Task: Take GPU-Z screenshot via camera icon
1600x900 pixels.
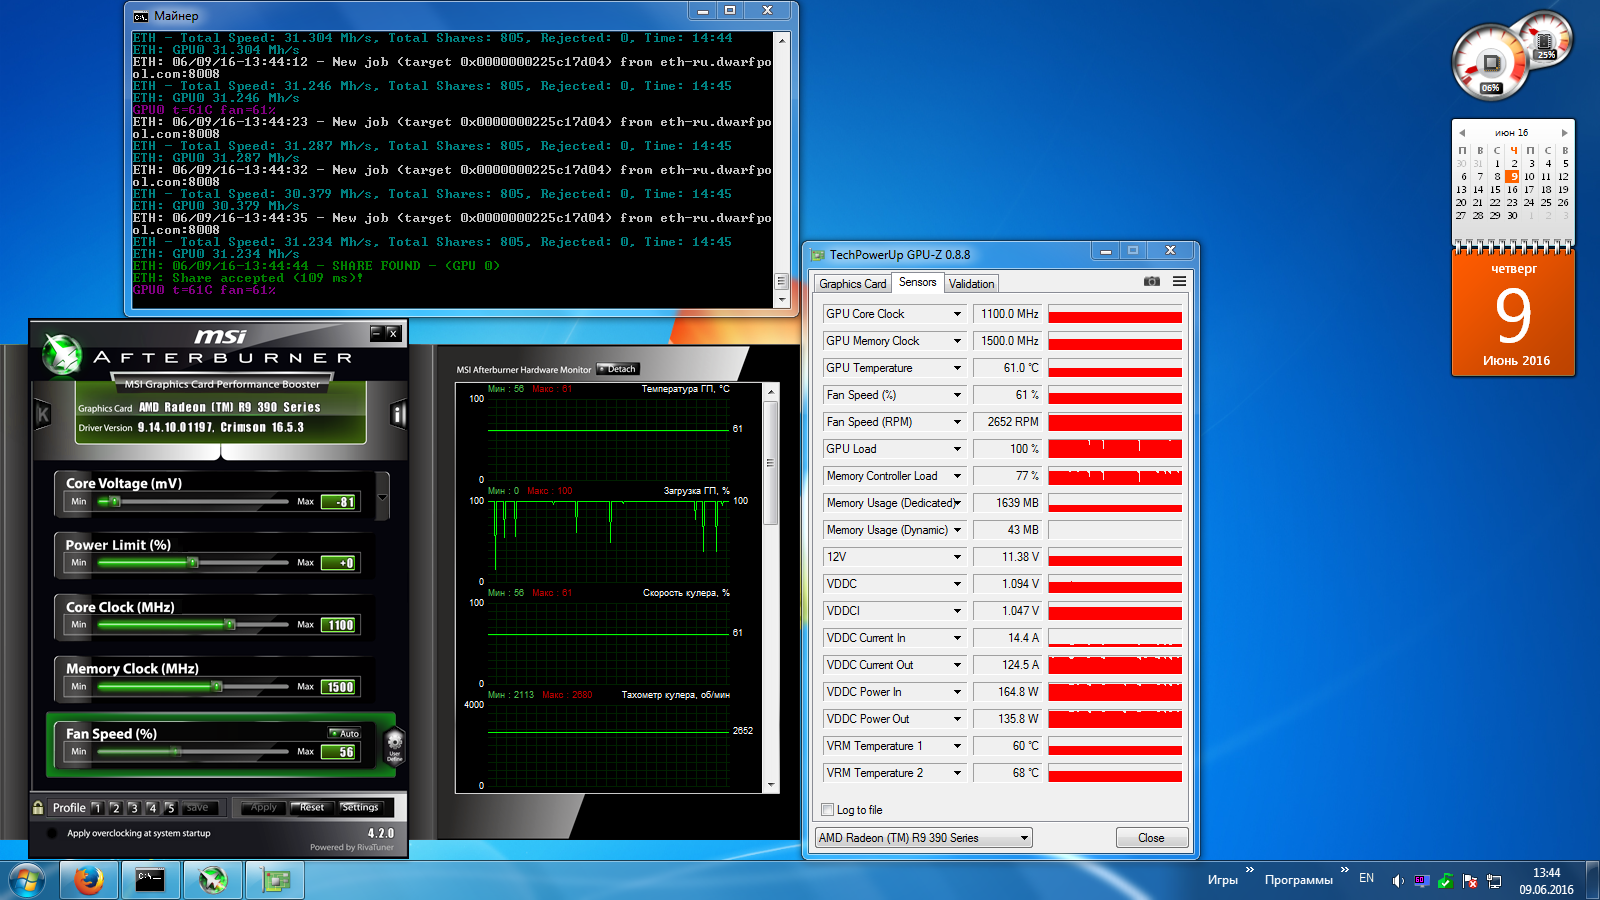Action: pyautogui.click(x=1152, y=282)
